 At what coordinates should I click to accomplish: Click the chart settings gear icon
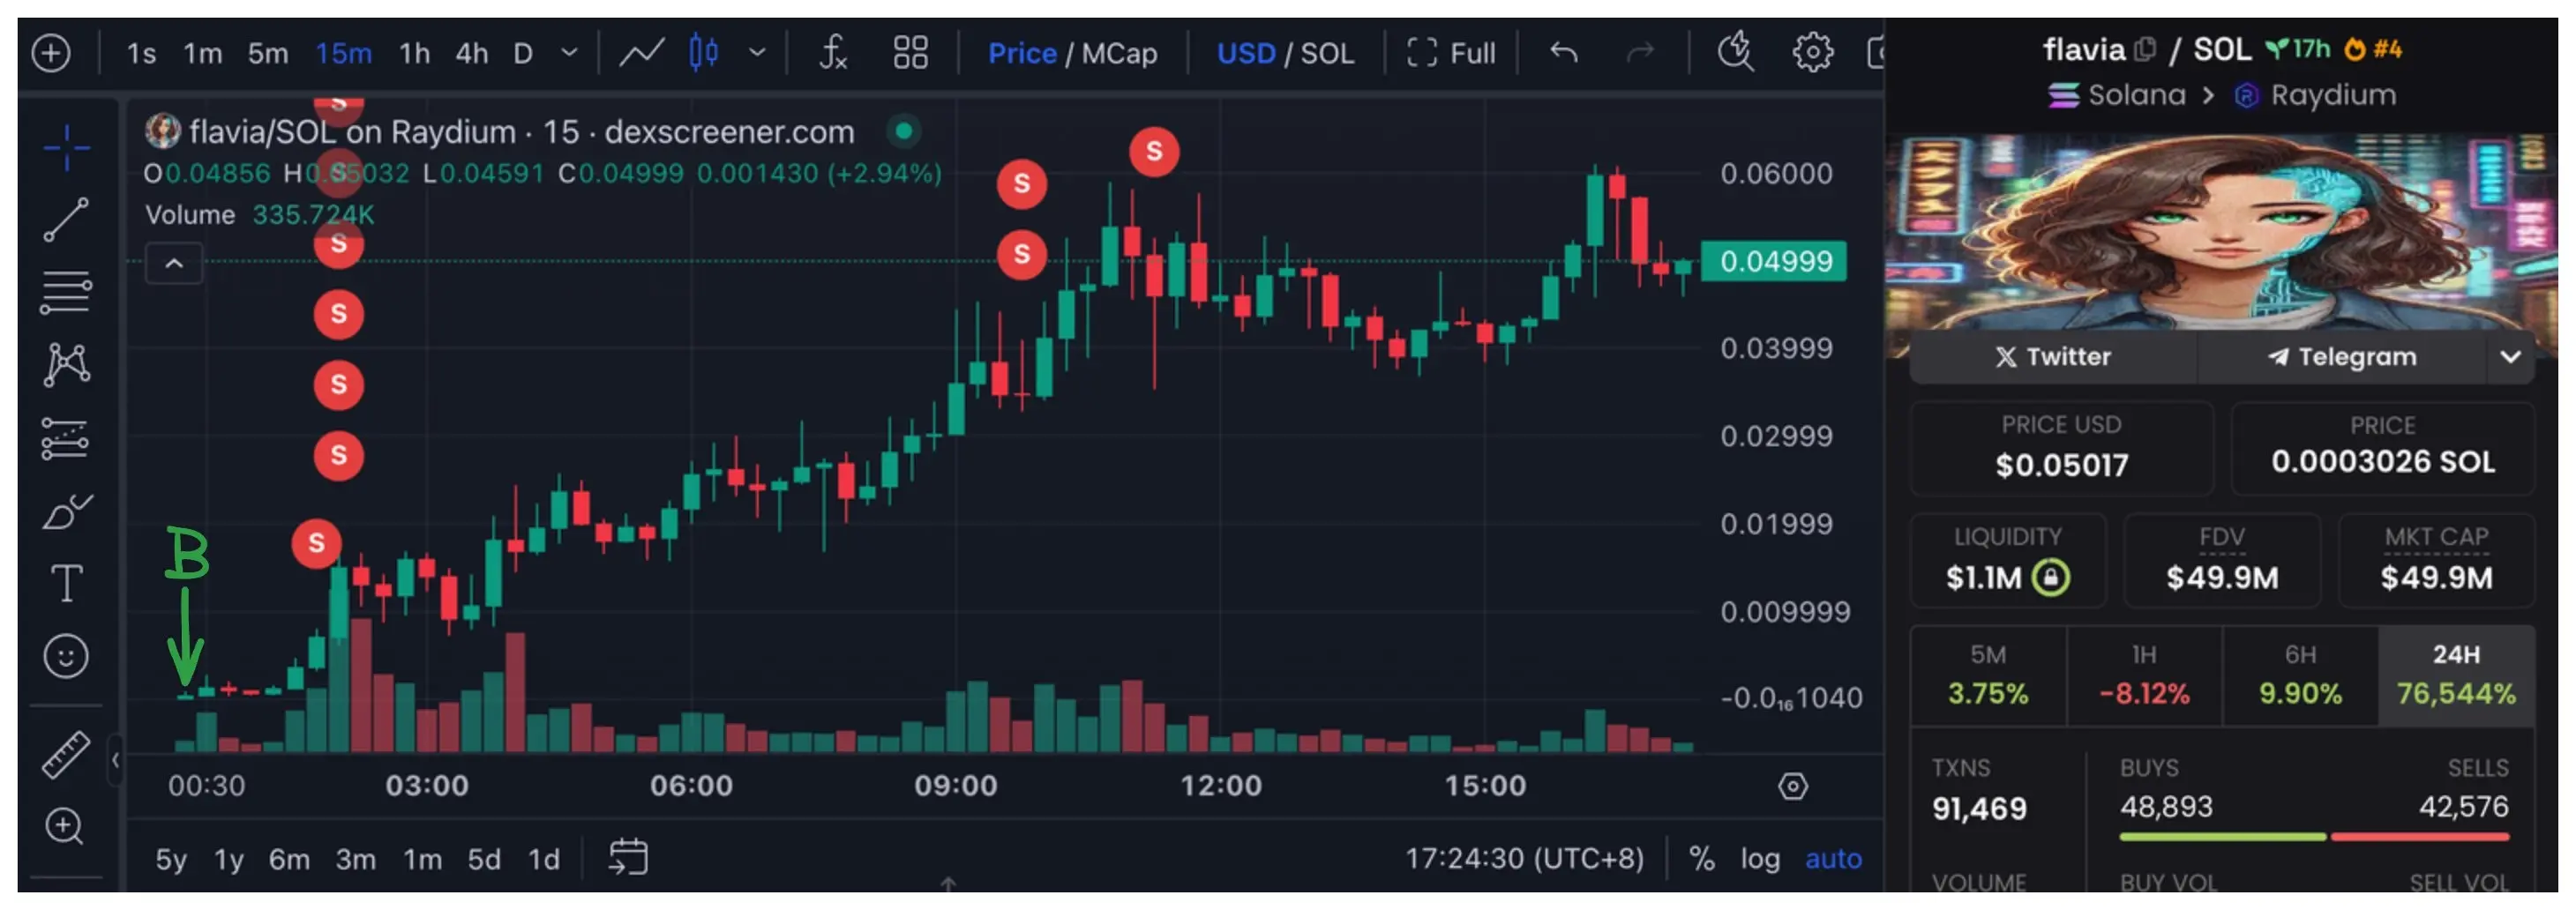(1812, 52)
